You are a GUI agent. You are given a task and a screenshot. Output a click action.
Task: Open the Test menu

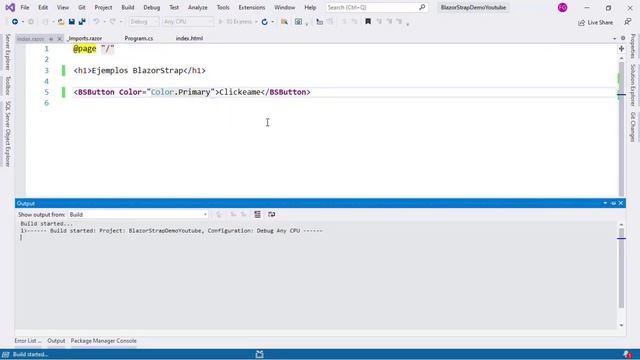pos(174,7)
